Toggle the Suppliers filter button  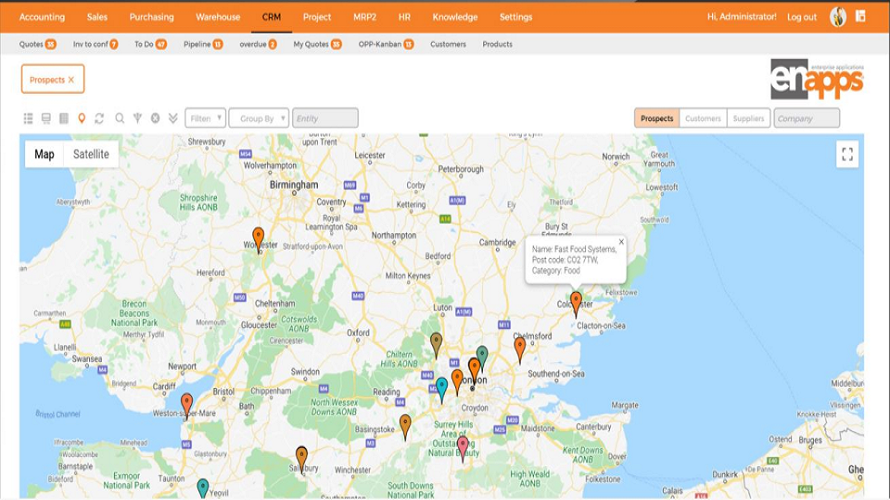click(748, 118)
